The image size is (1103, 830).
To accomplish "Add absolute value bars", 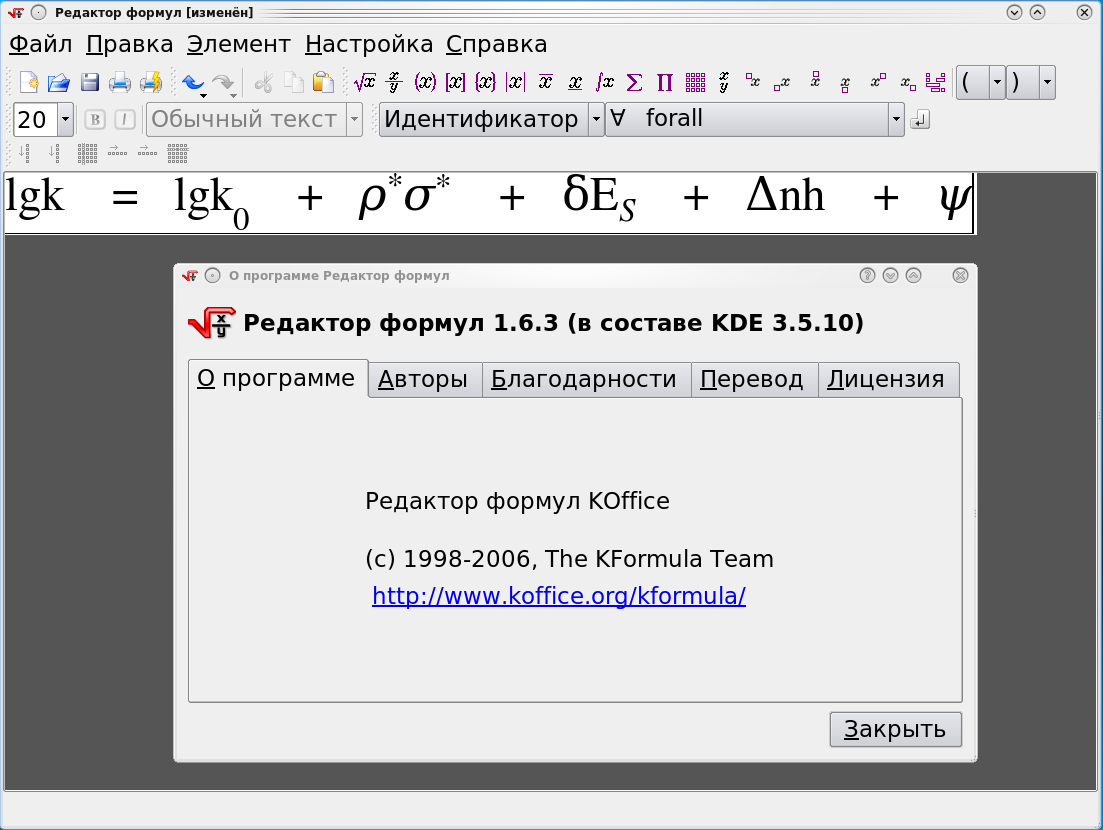I will 516,82.
